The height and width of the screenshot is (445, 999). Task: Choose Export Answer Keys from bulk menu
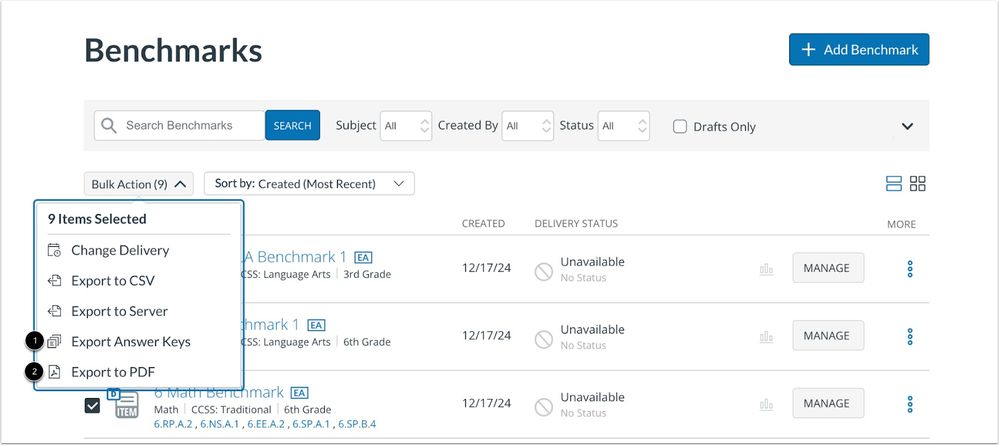130,341
